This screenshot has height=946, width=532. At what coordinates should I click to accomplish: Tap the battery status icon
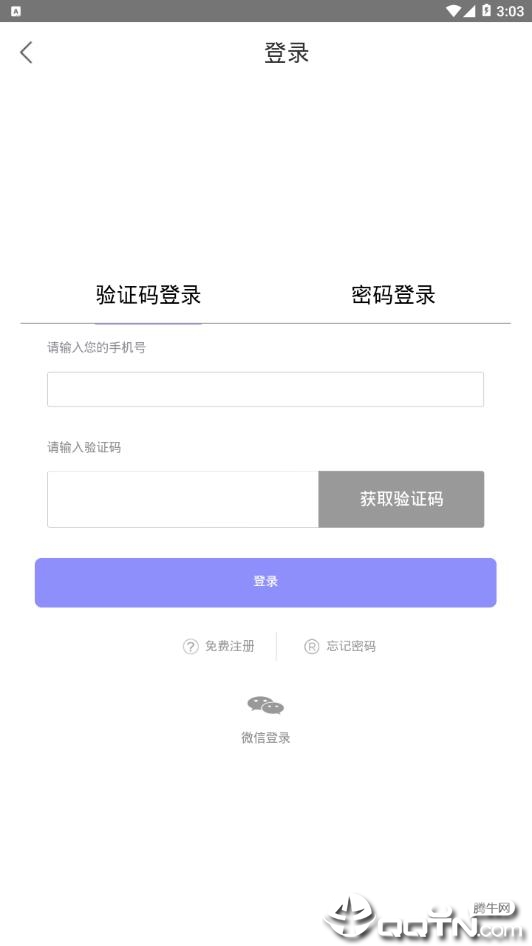(x=486, y=11)
